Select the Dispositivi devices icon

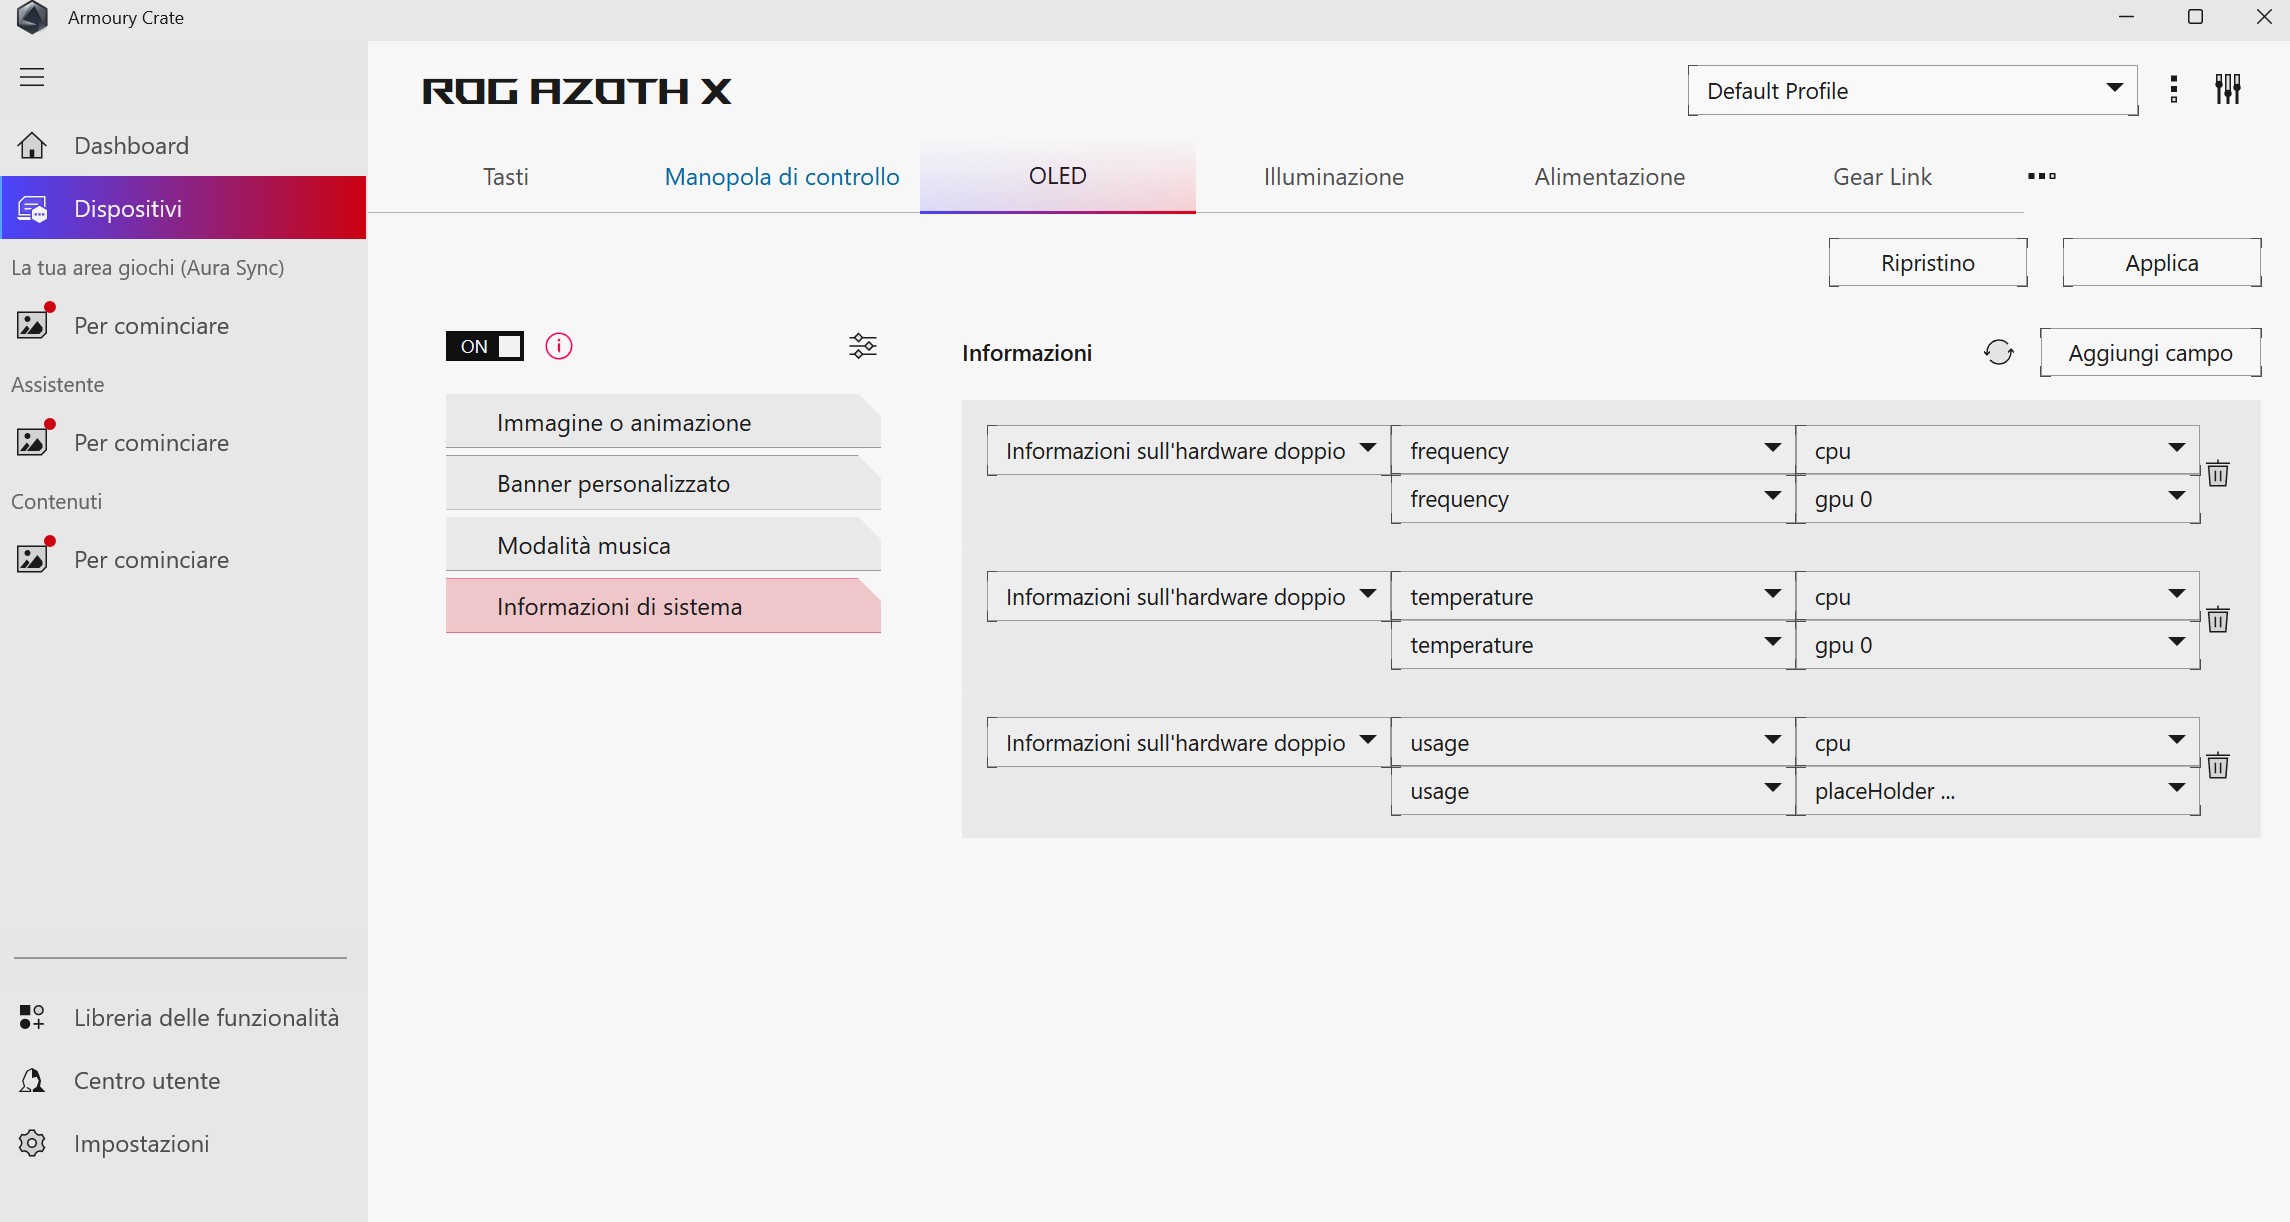click(32, 209)
